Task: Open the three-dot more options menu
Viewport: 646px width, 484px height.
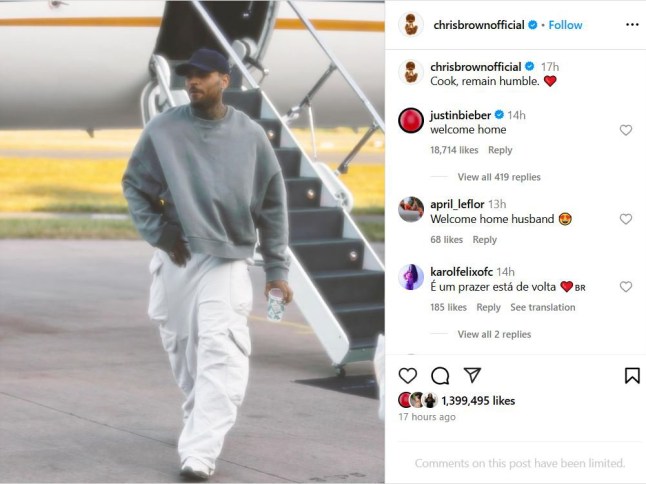Action: [632, 25]
